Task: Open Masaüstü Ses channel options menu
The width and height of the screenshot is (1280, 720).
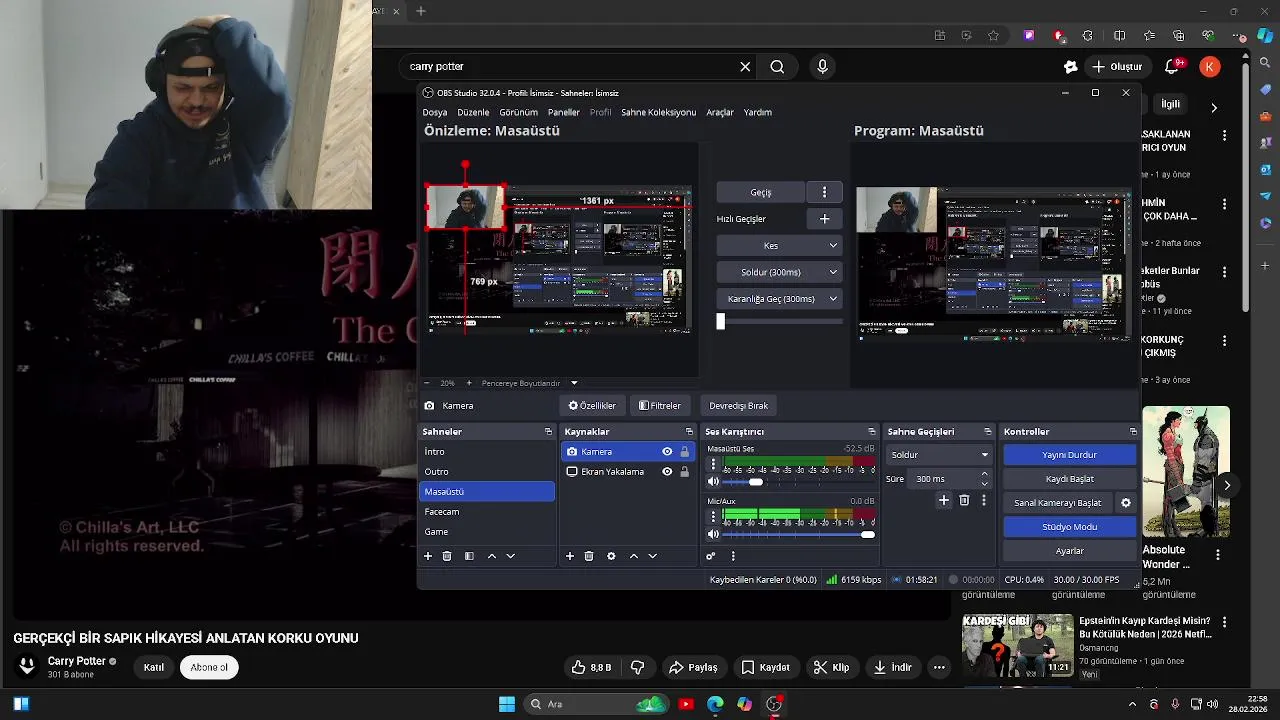Action: pos(713,465)
